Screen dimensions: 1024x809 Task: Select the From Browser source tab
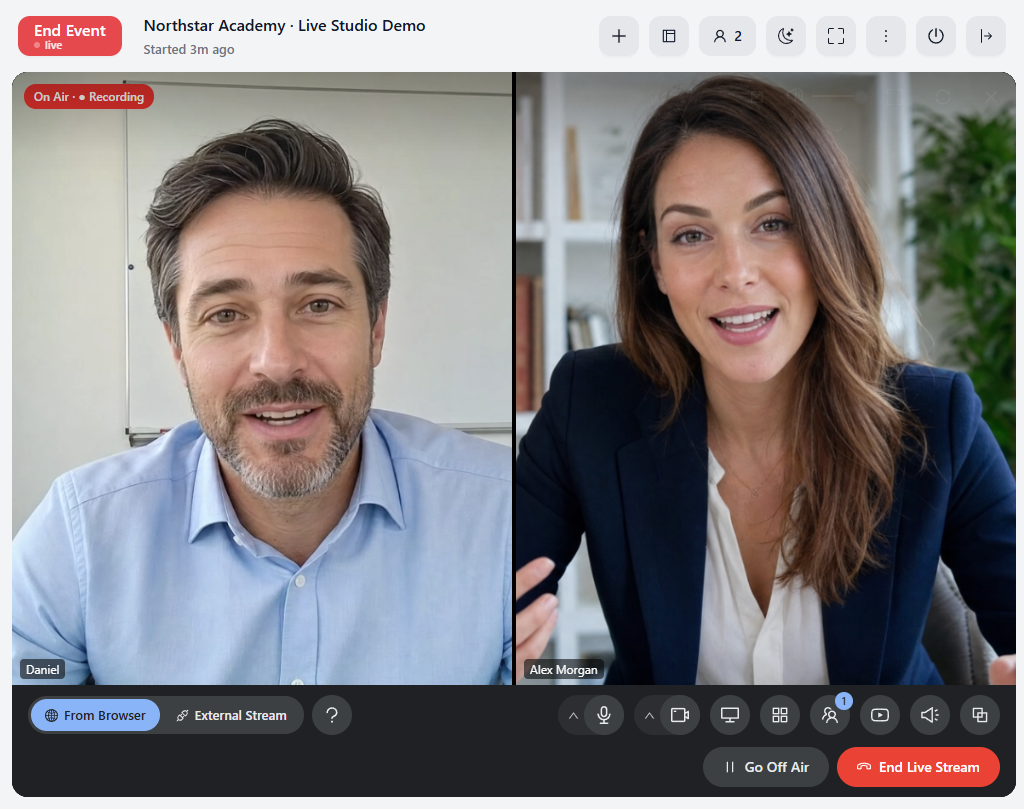tap(95, 715)
